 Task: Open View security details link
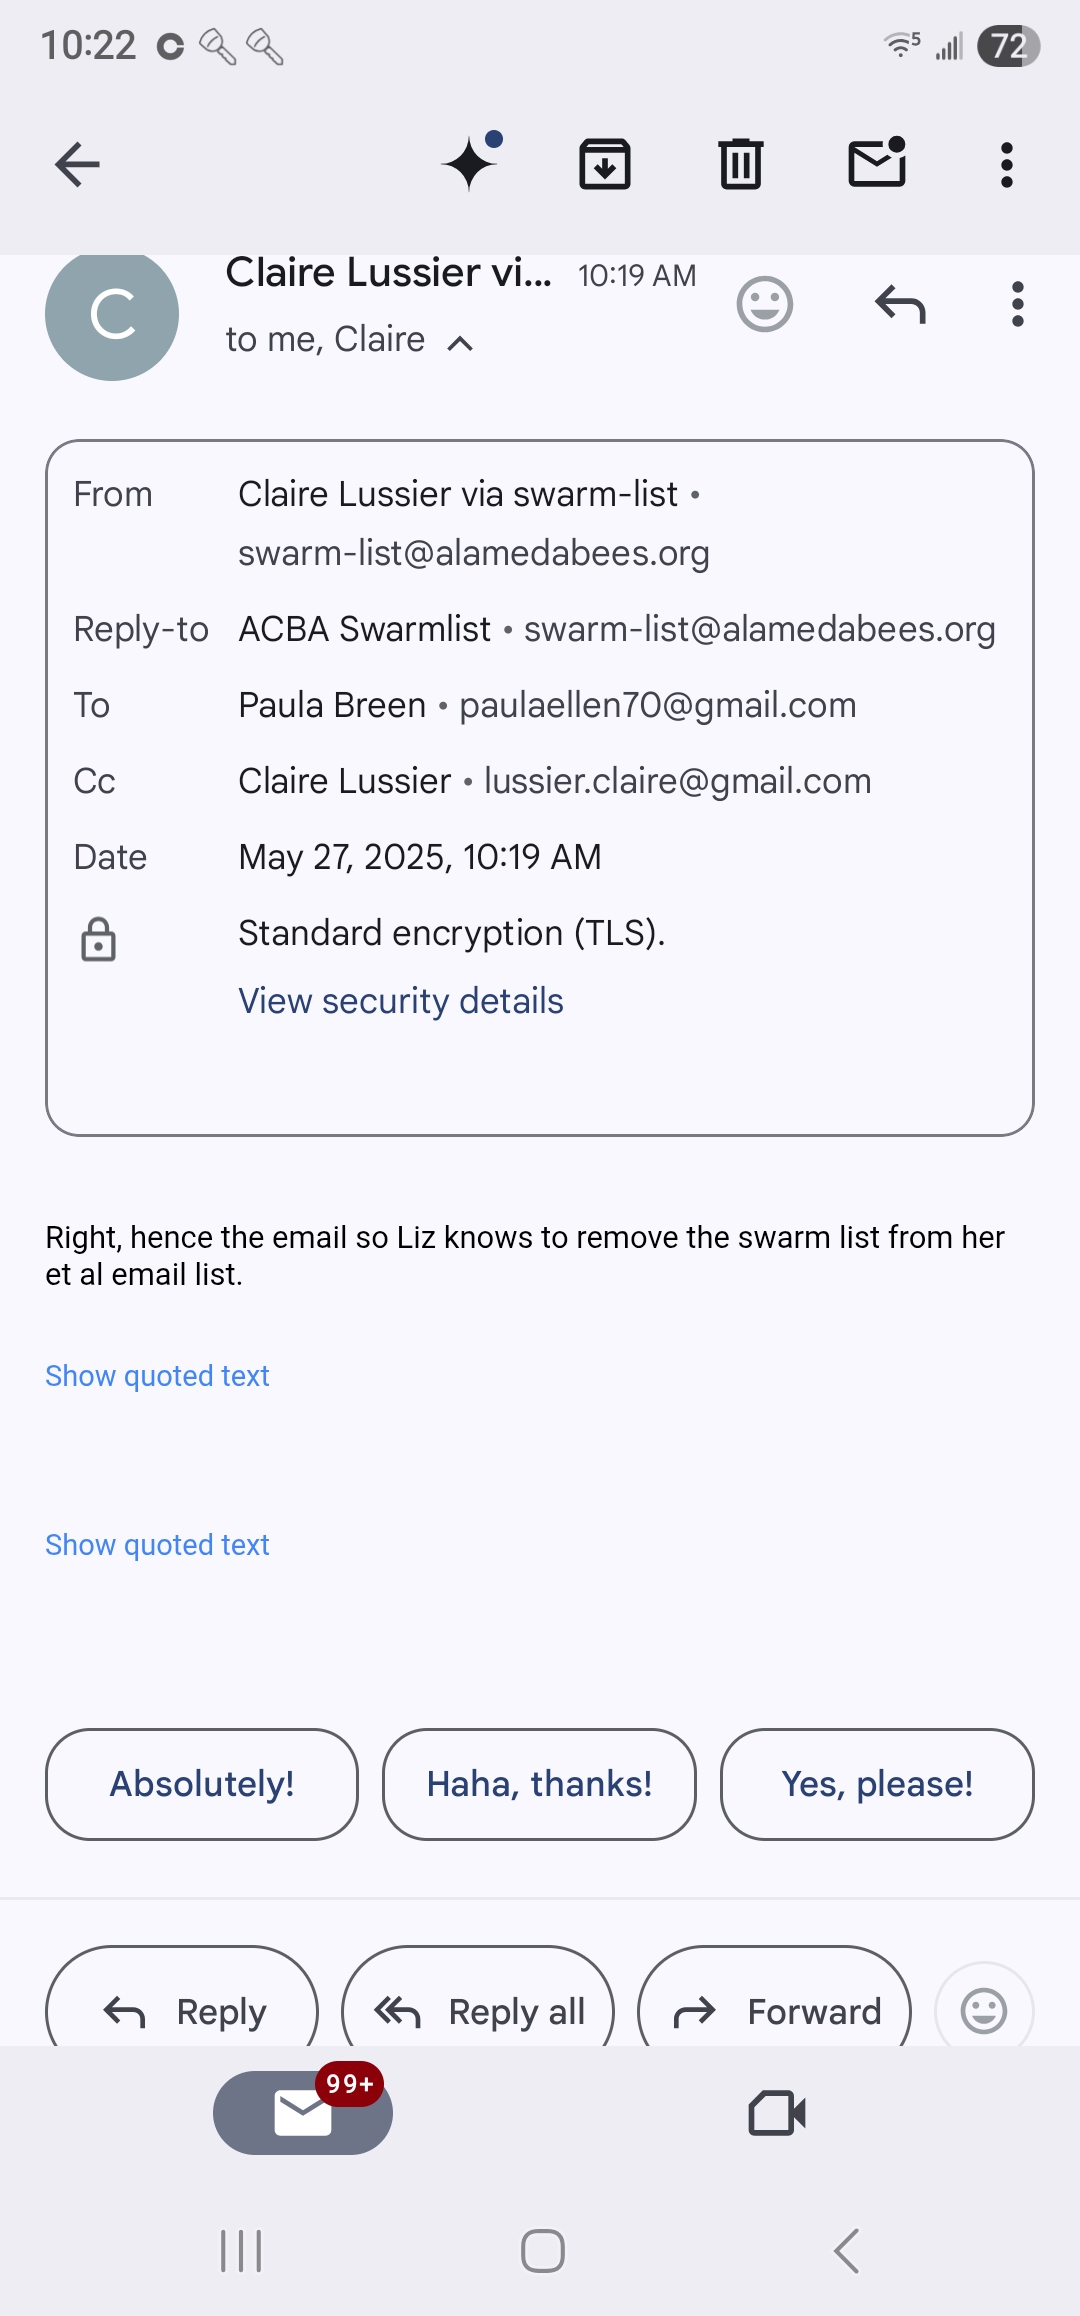click(401, 1001)
